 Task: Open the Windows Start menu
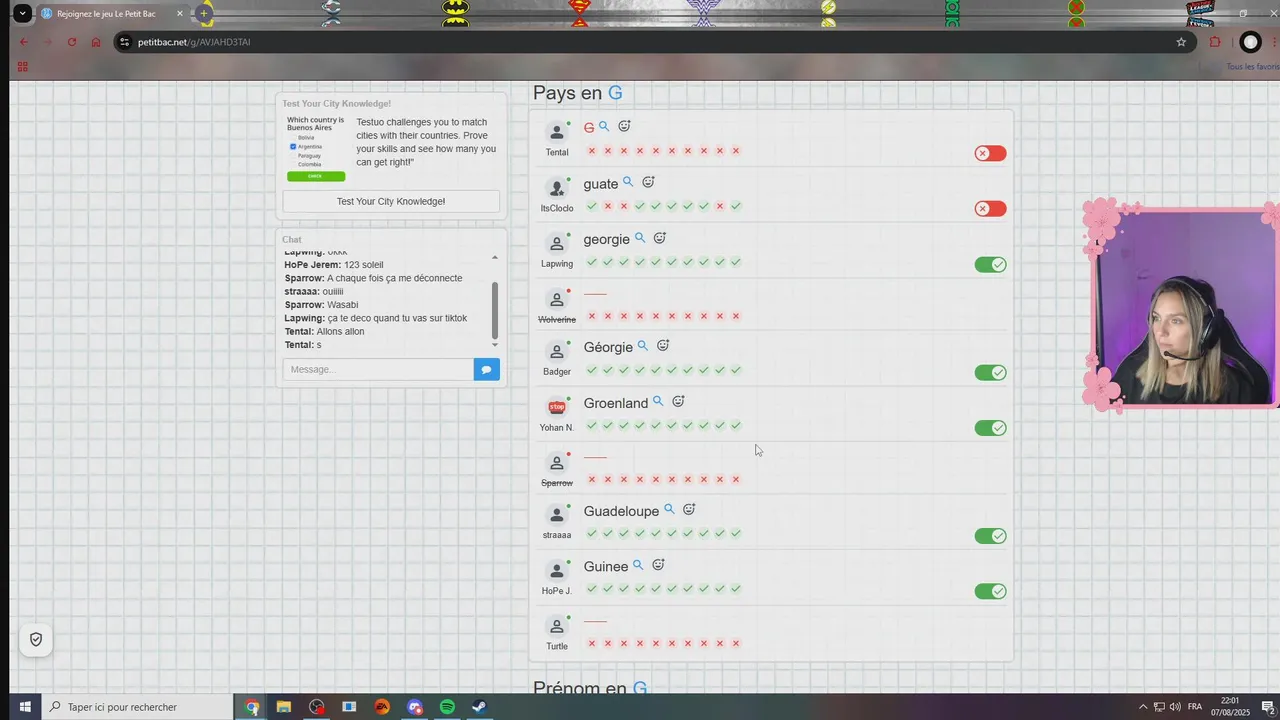[x=25, y=707]
